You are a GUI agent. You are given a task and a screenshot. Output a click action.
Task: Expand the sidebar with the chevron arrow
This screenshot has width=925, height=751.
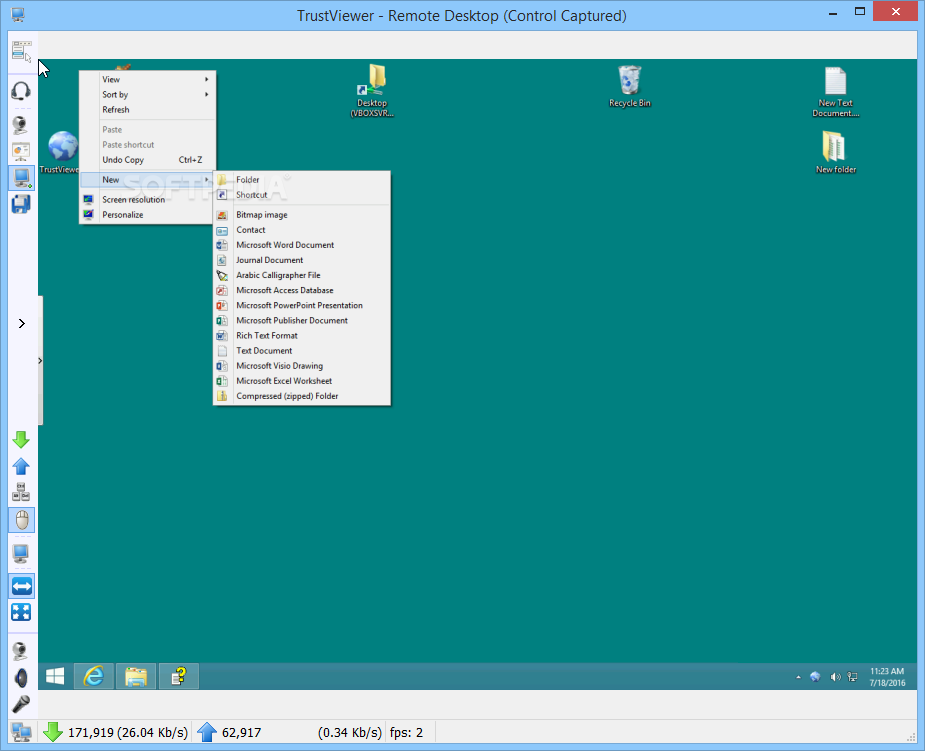(22, 323)
